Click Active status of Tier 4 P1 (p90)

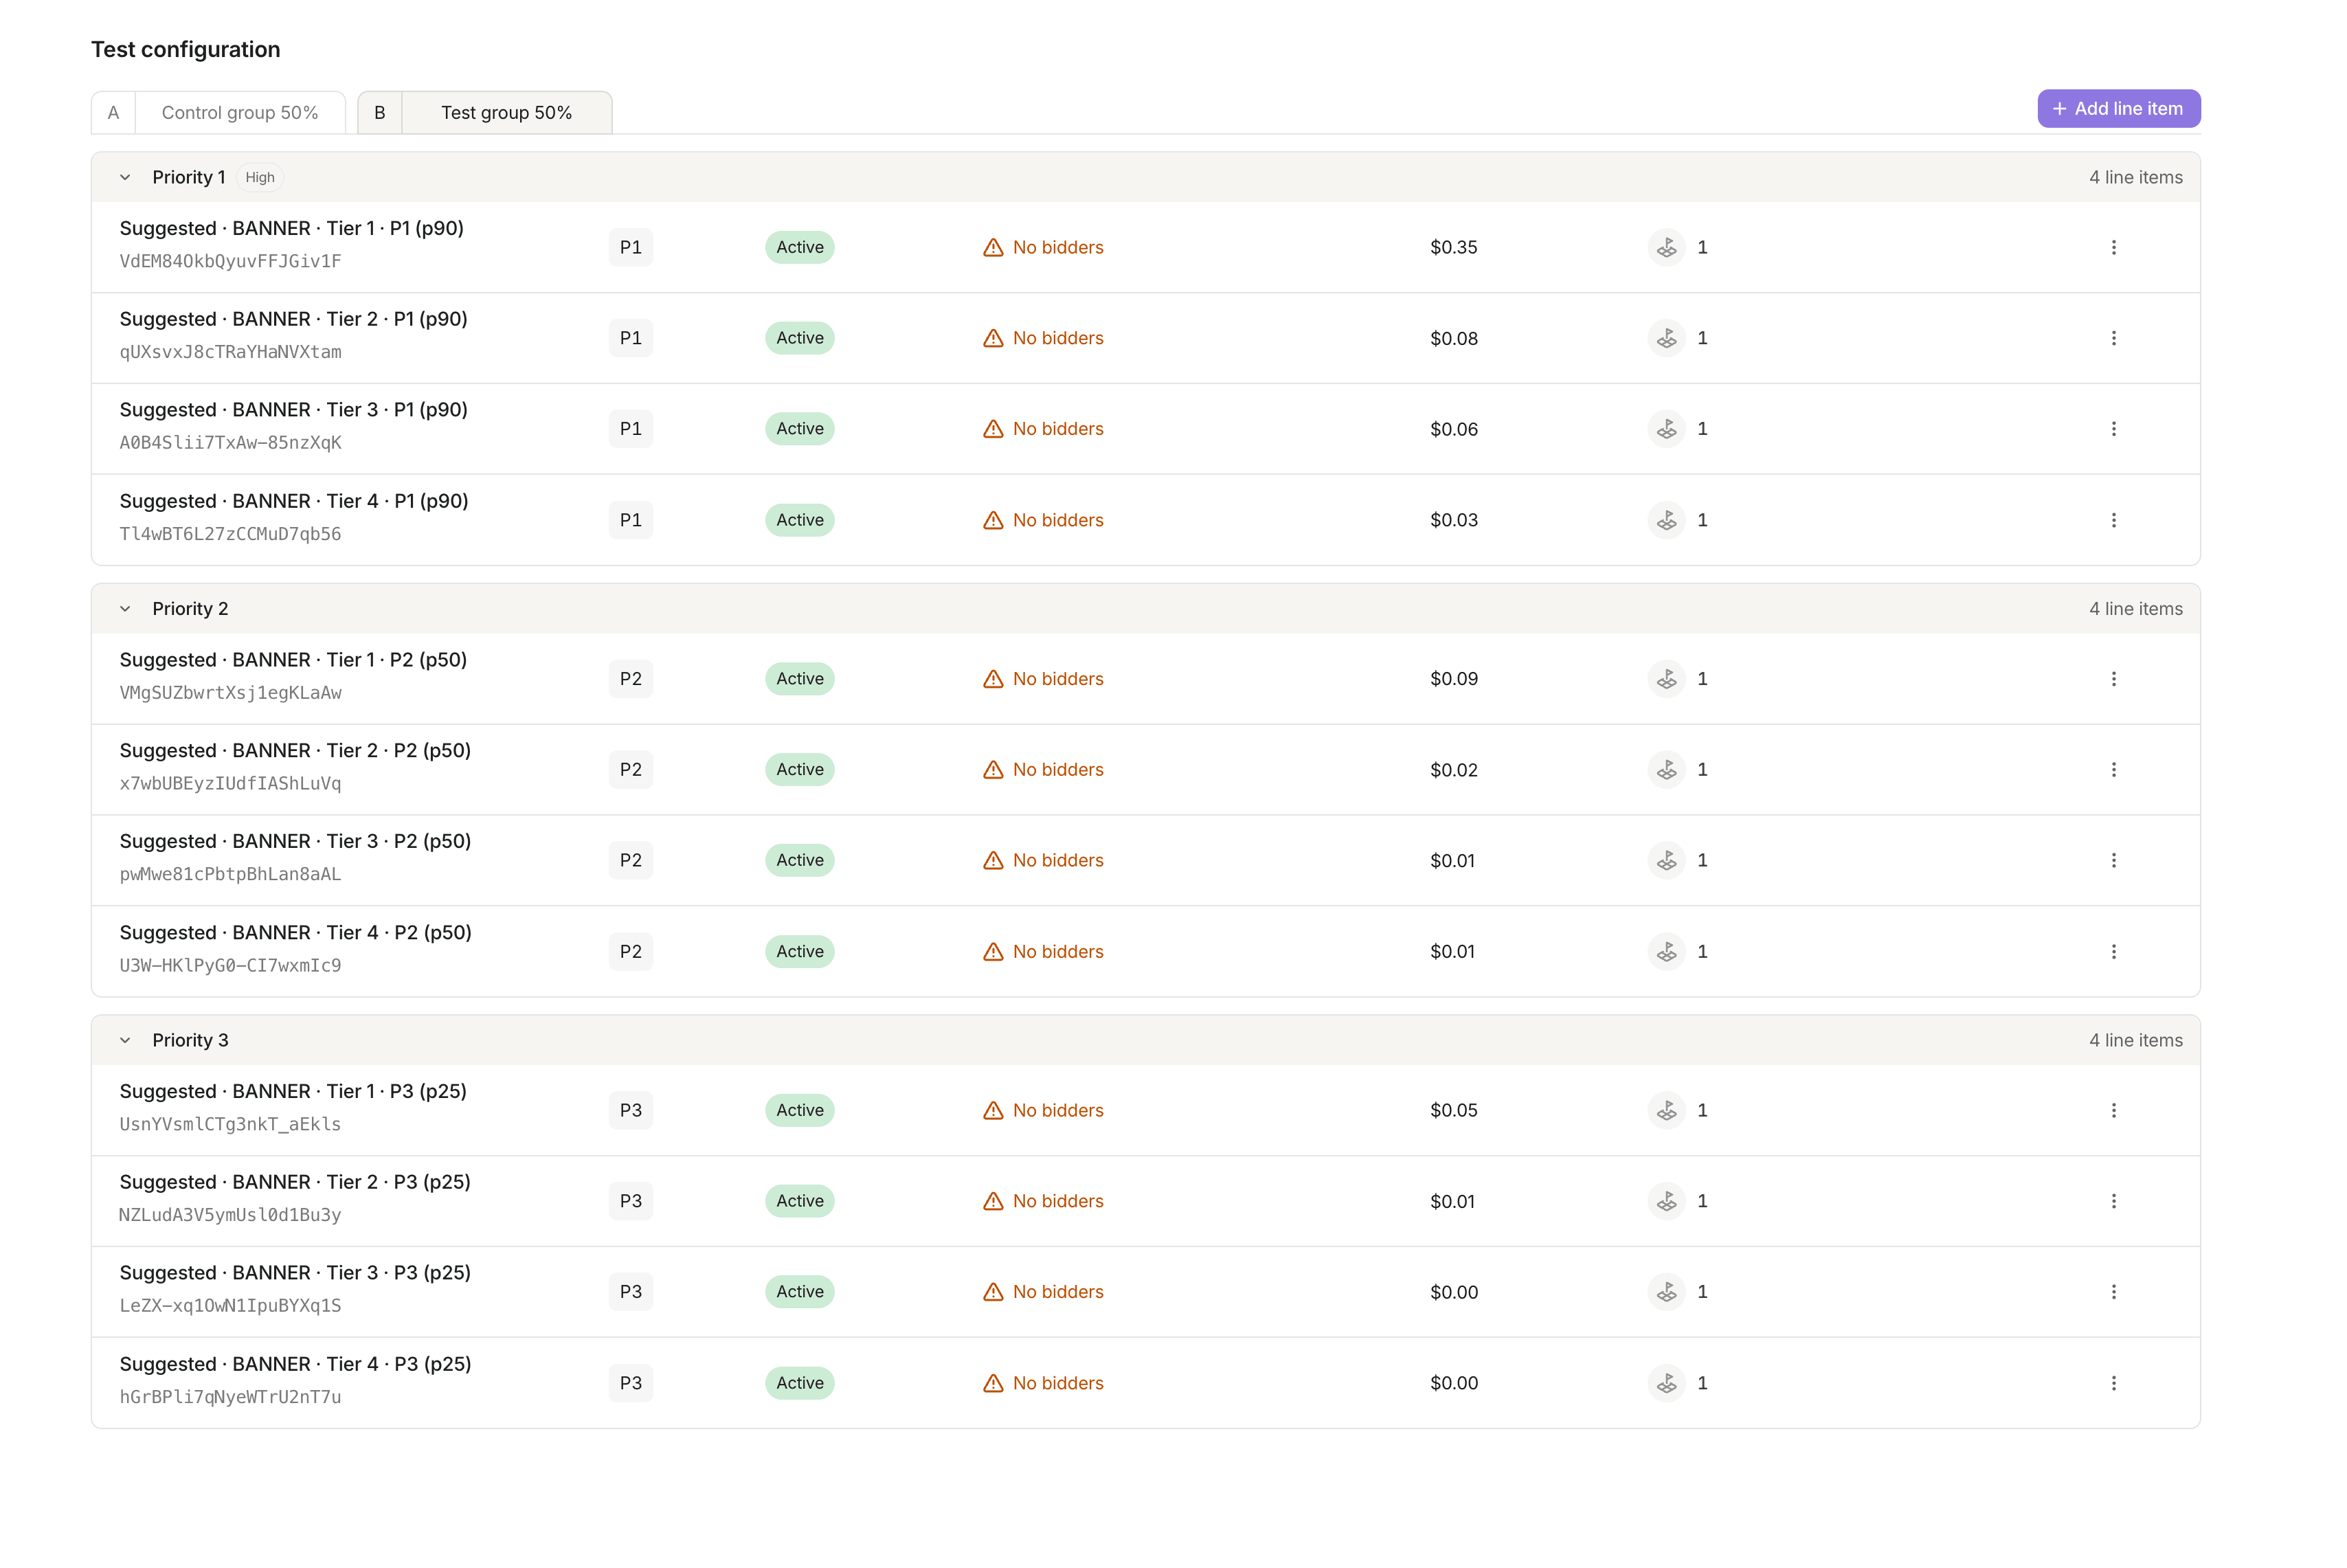click(x=800, y=520)
